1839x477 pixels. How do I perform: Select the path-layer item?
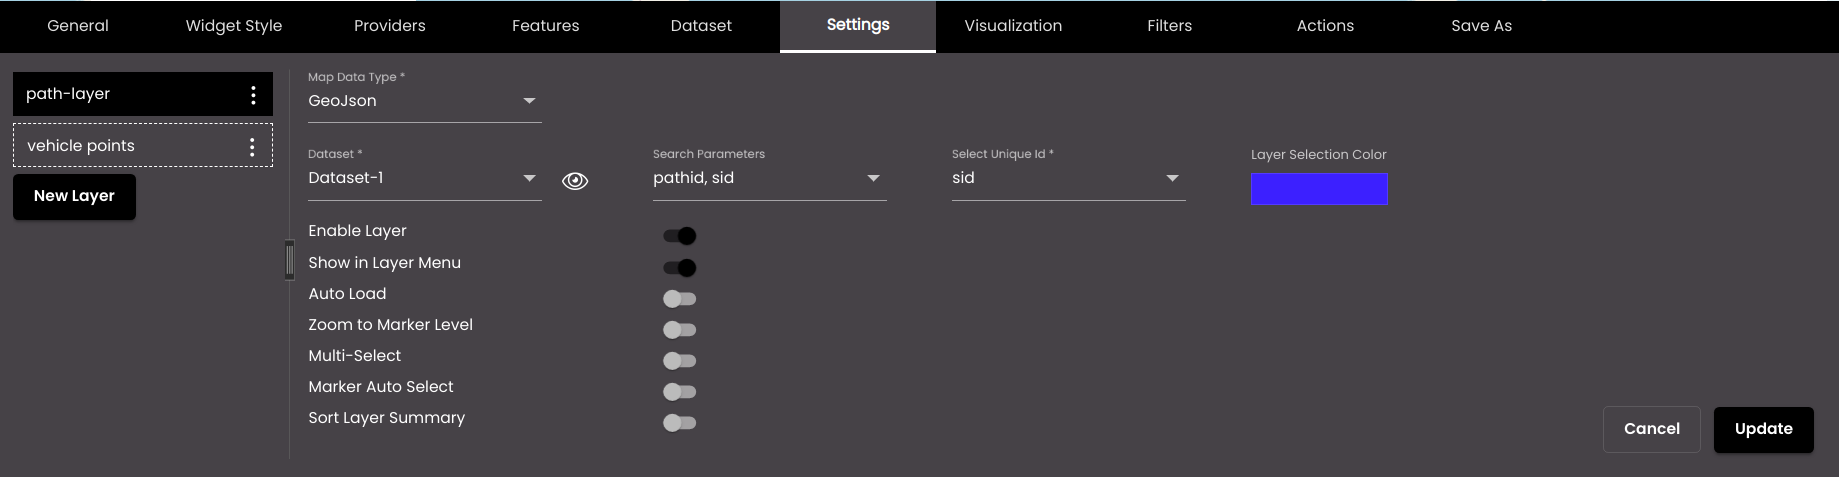point(143,94)
